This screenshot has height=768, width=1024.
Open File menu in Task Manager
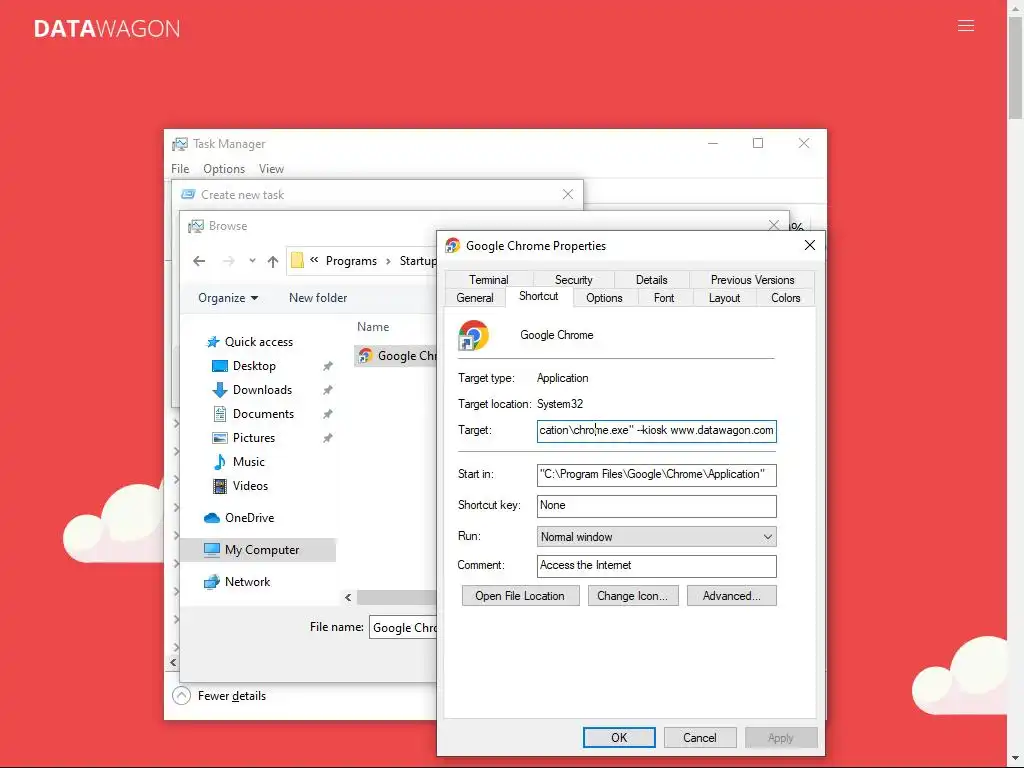(x=180, y=168)
